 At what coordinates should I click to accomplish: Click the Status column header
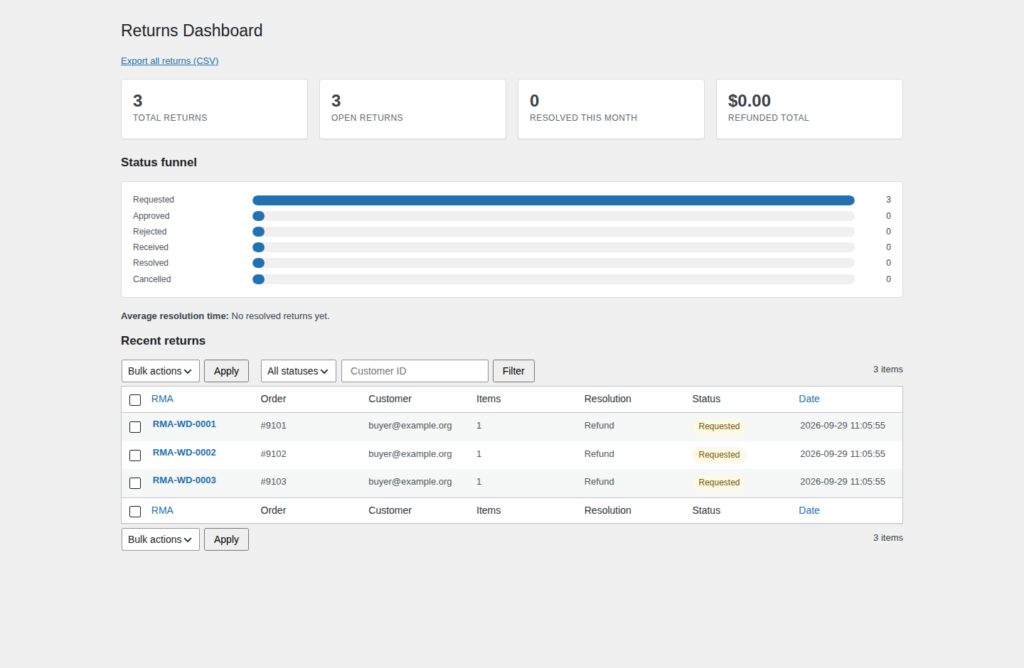[707, 399]
